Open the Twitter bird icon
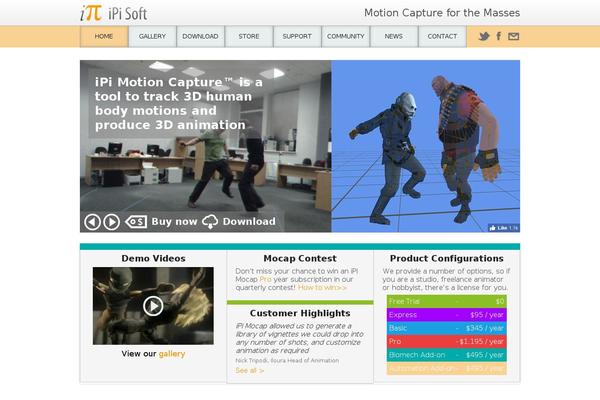The image size is (600, 400). [x=484, y=36]
